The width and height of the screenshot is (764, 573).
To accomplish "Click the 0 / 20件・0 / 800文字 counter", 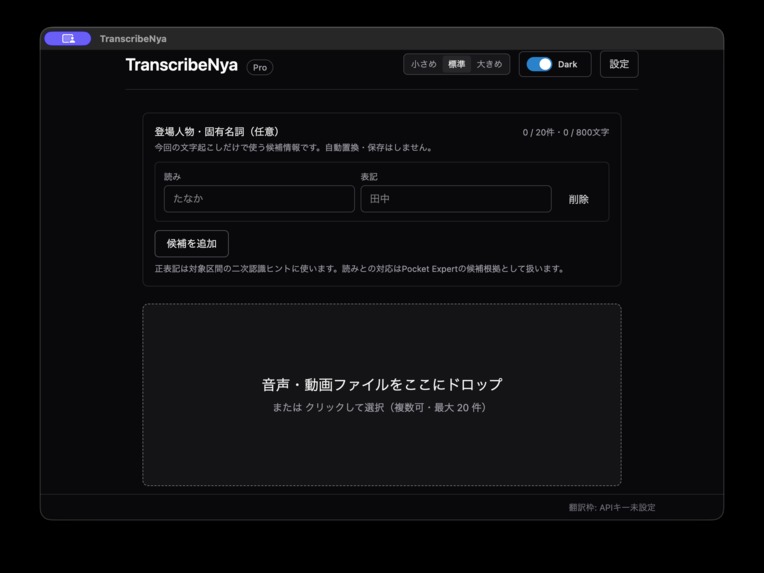I will 566,133.
